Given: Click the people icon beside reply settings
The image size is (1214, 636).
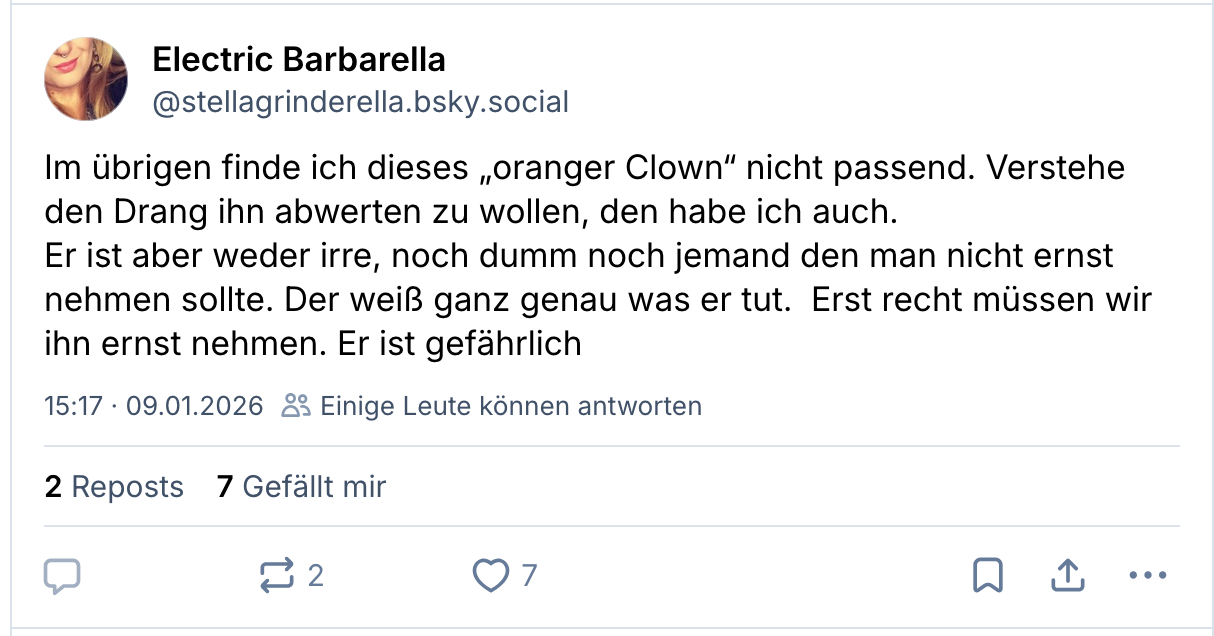Looking at the screenshot, I should [296, 406].
